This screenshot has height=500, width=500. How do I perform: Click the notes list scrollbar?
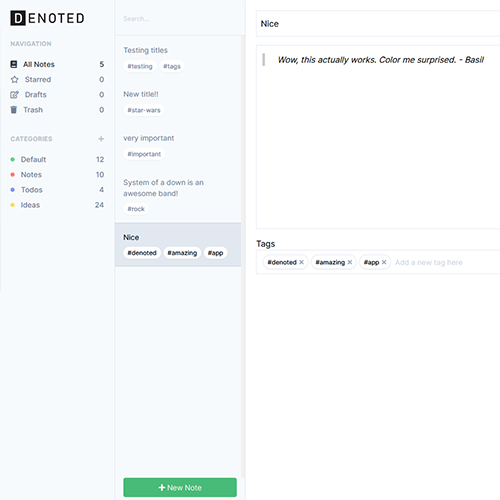tap(243, 257)
